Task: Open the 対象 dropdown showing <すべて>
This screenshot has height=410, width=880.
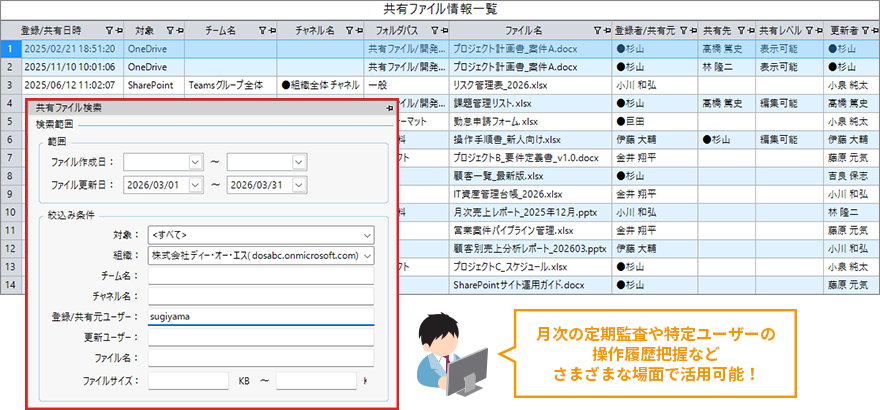Action: point(366,235)
